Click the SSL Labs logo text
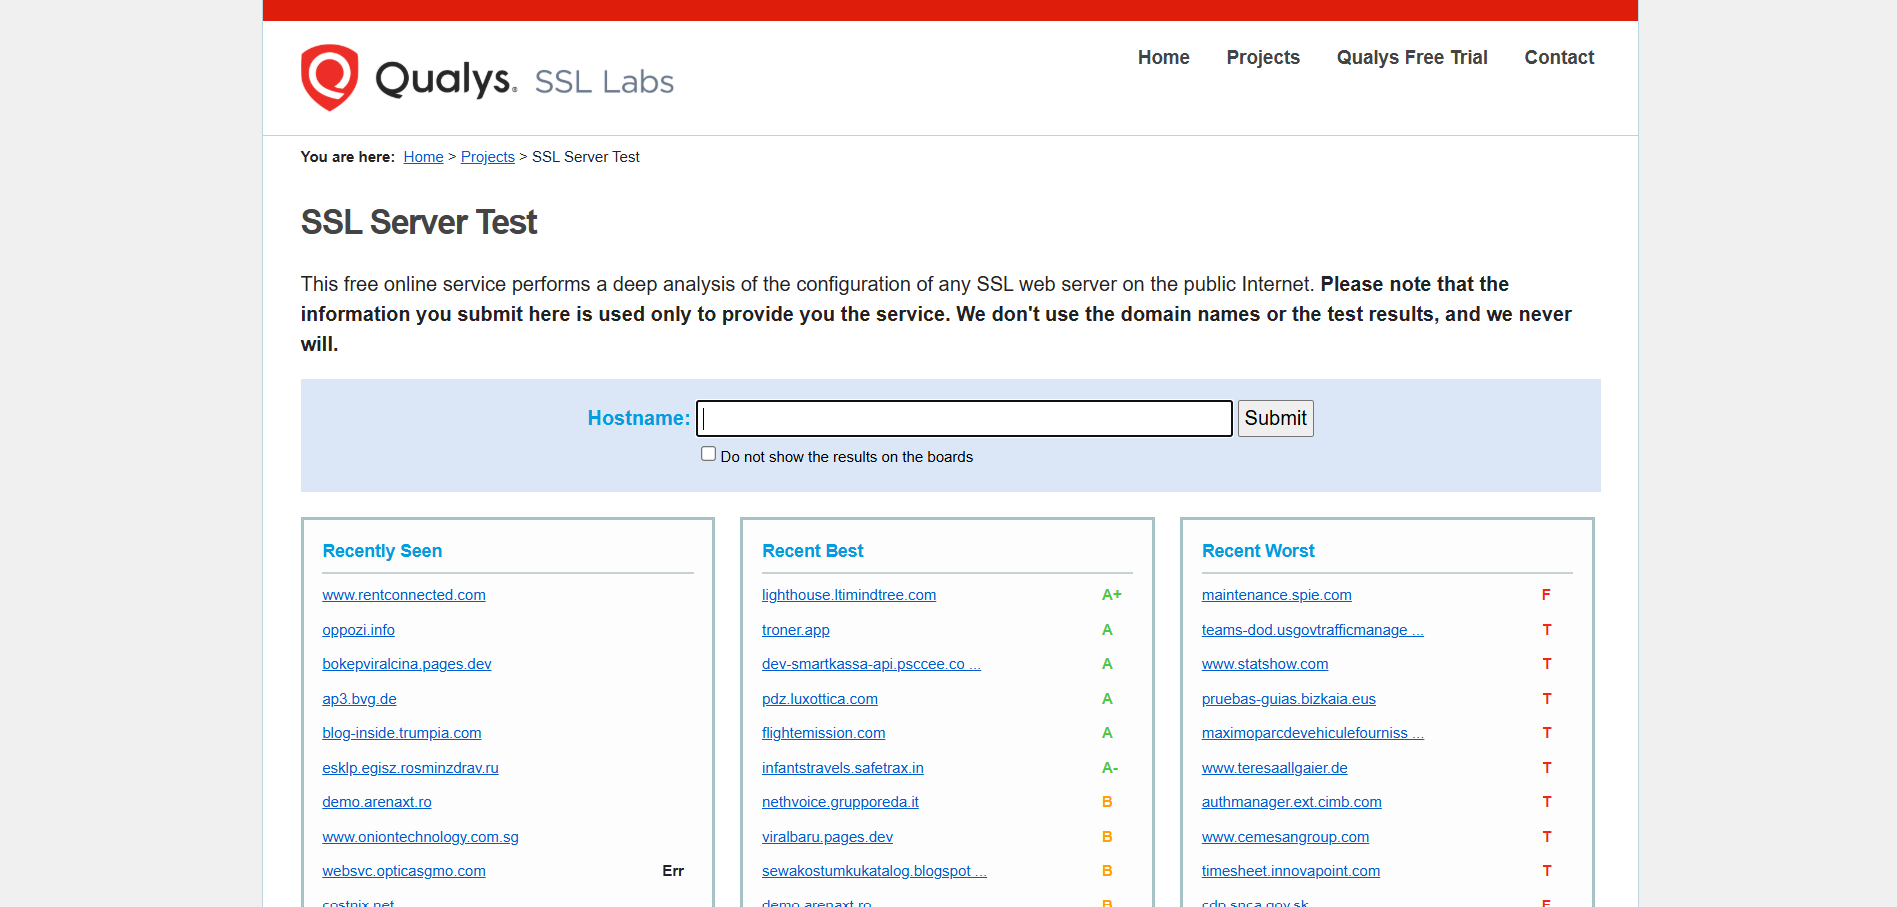The height and width of the screenshot is (907, 1897). [x=604, y=81]
